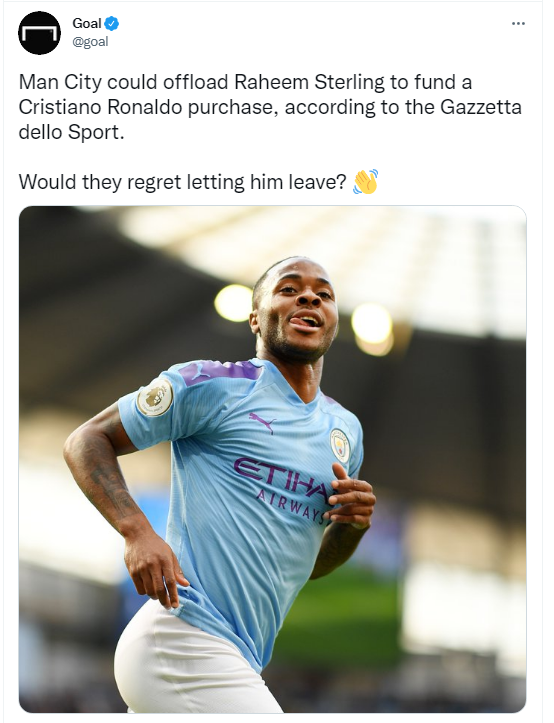This screenshot has height=723, width=554.
Task: Open the attached player photo
Action: (x=272, y=459)
